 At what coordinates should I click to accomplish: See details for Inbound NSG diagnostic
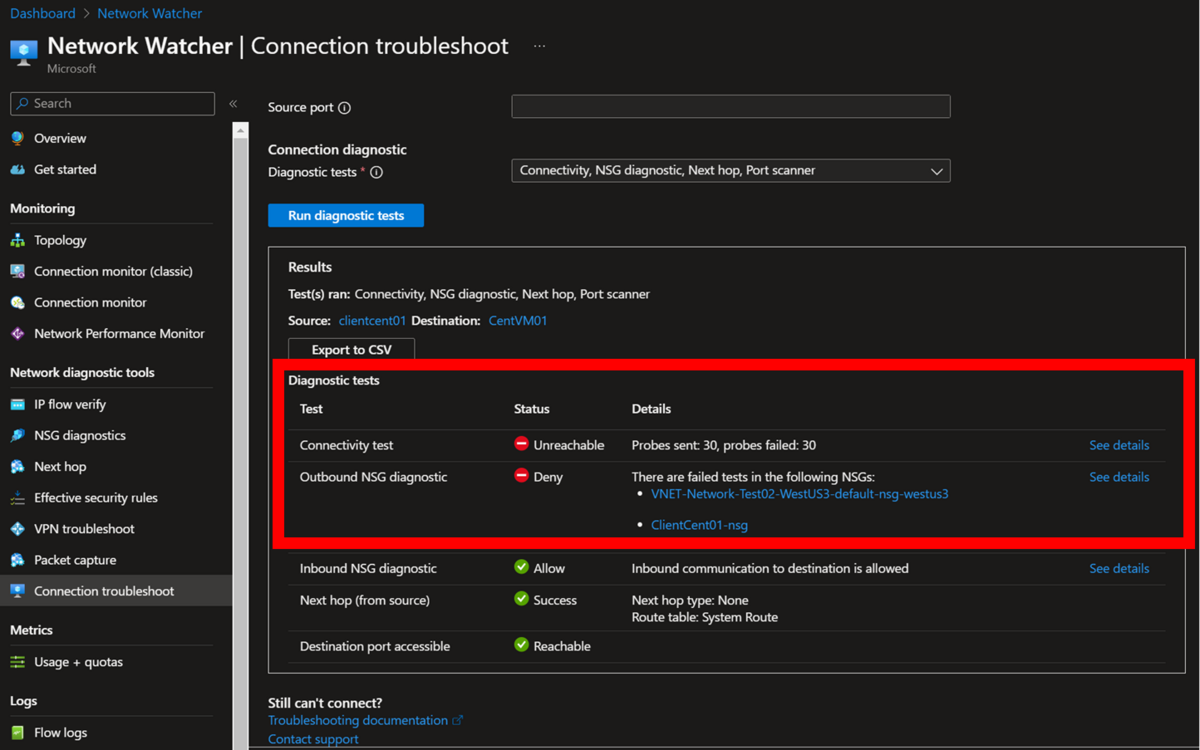[1119, 568]
